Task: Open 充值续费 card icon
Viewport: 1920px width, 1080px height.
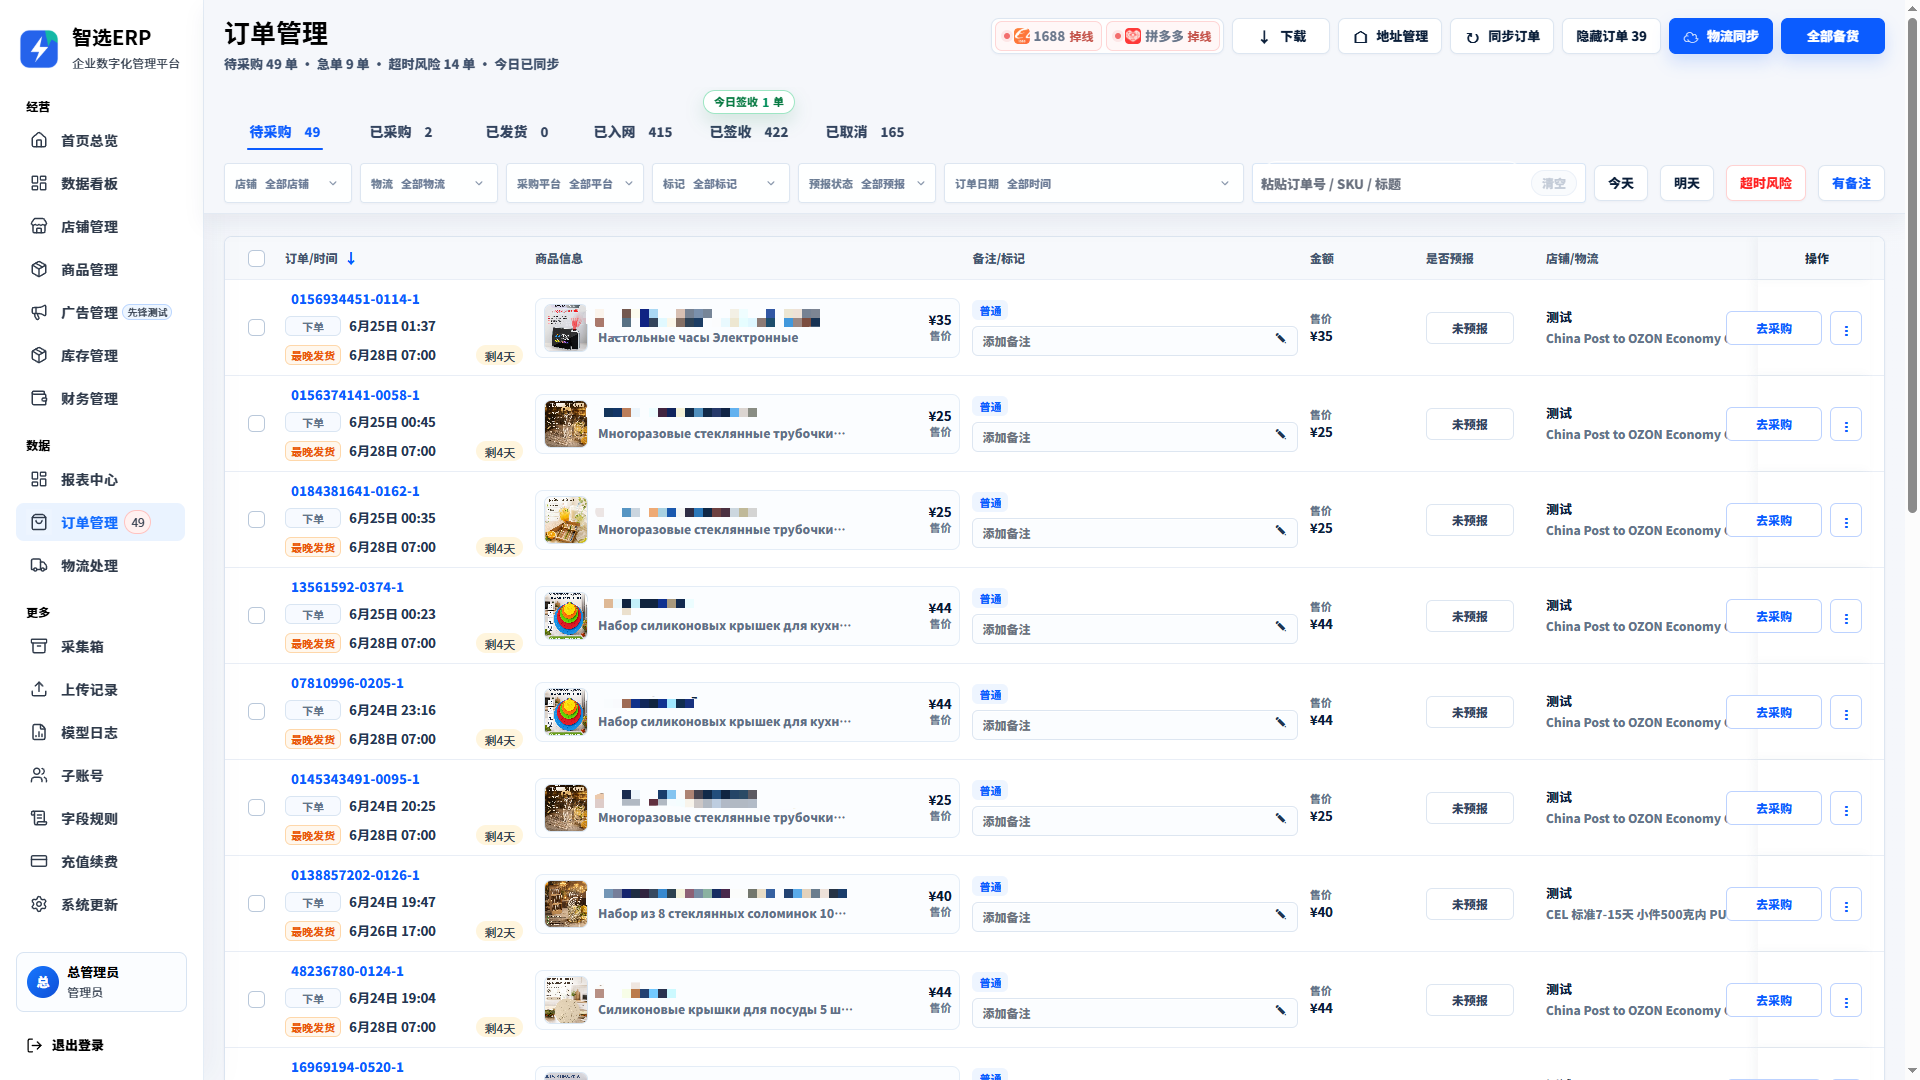Action: tap(39, 861)
